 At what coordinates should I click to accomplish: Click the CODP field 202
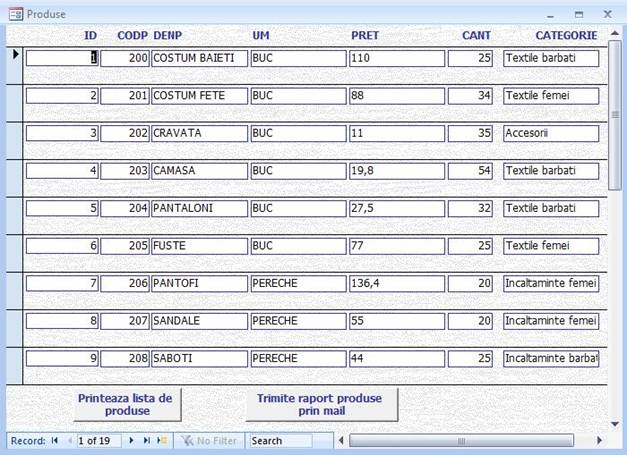tap(125, 134)
